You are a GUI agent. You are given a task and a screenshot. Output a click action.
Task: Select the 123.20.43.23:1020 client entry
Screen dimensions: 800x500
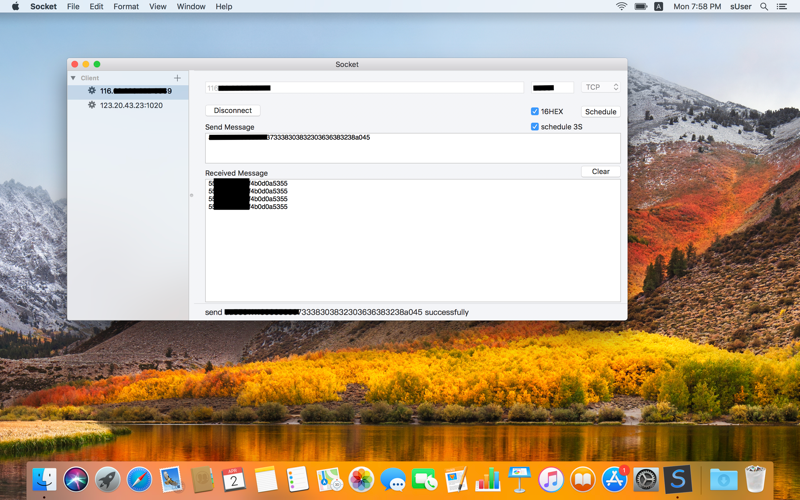(x=131, y=105)
